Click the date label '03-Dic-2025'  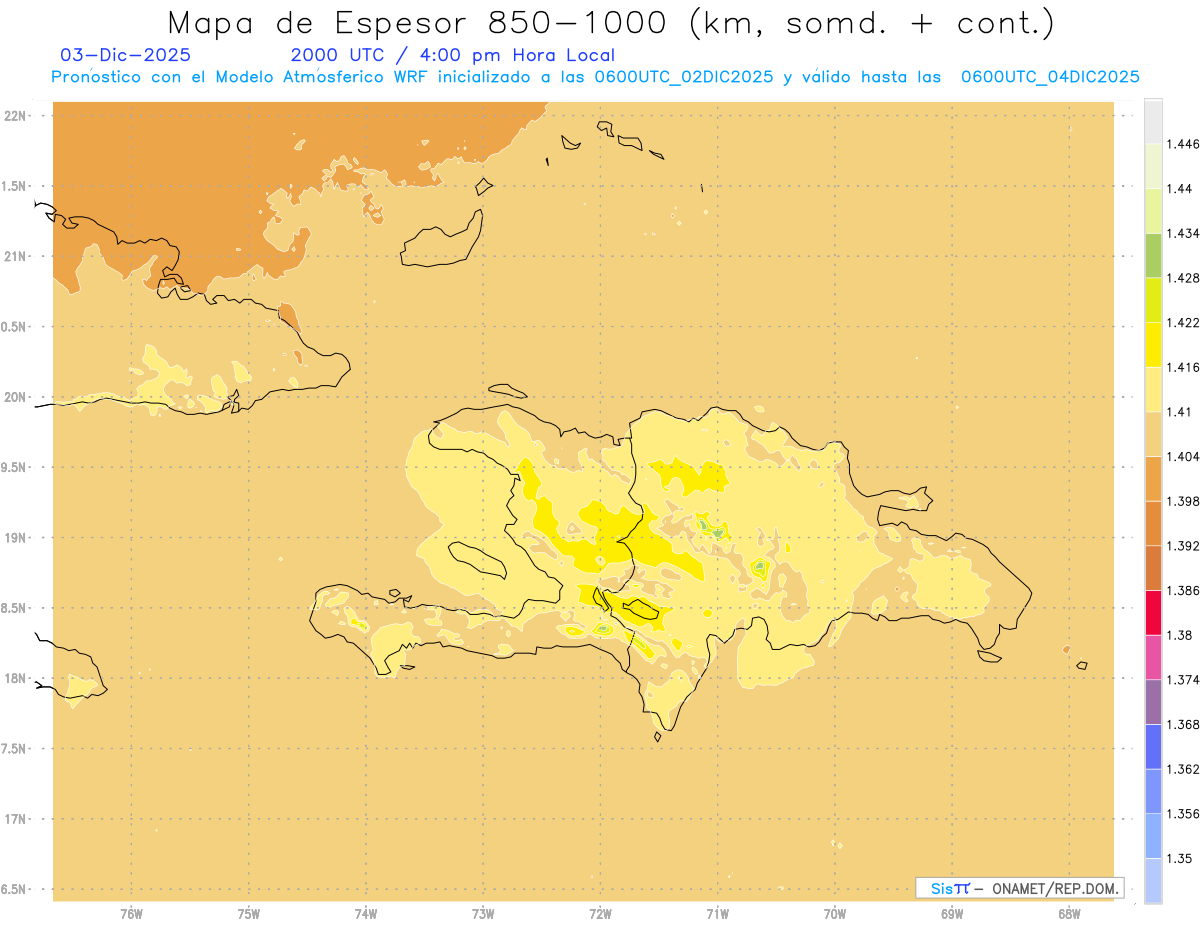tap(126, 55)
